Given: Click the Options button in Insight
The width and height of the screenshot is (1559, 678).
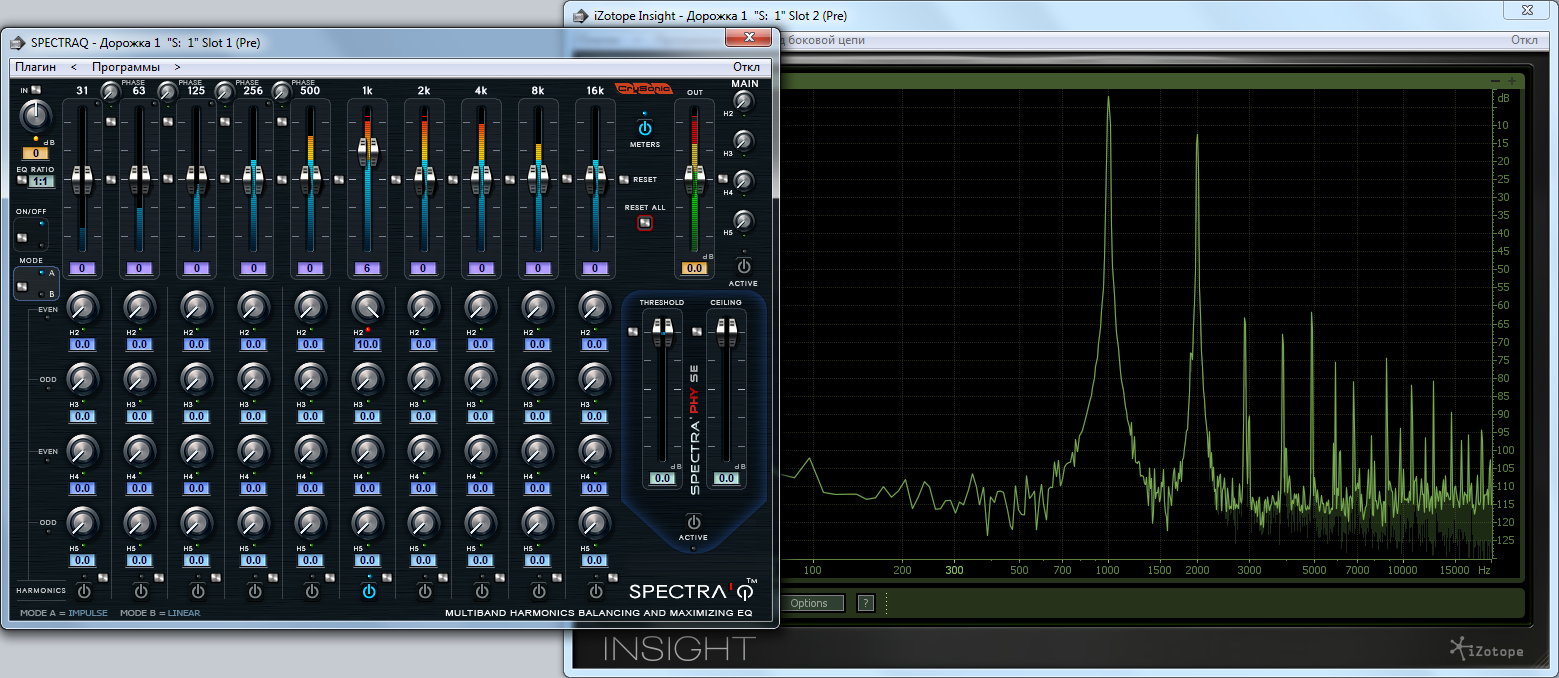Looking at the screenshot, I should [809, 603].
